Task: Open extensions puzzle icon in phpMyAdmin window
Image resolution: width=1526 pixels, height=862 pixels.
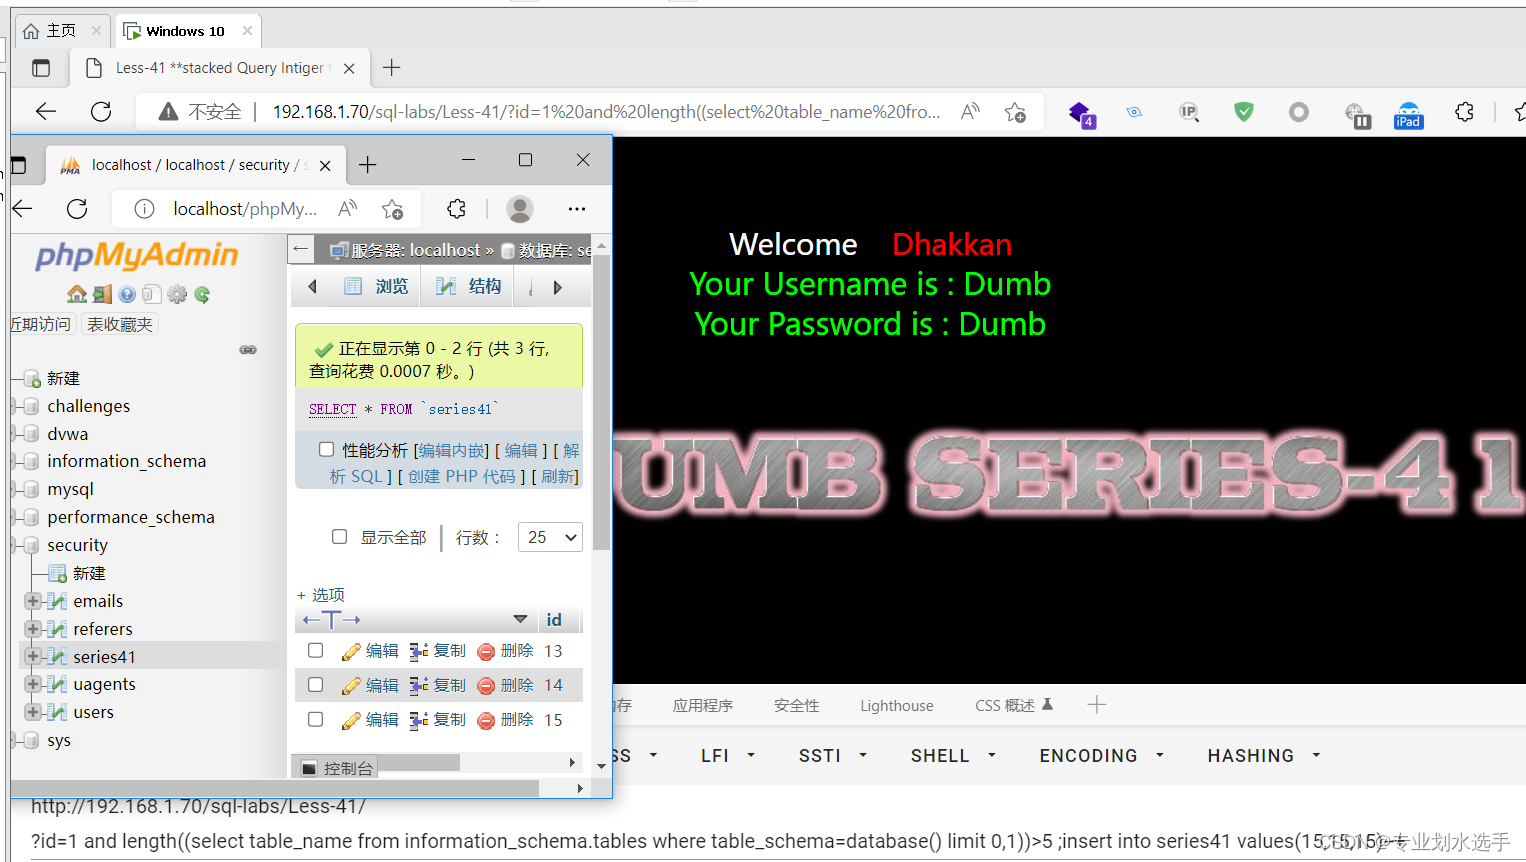Action: tap(457, 209)
